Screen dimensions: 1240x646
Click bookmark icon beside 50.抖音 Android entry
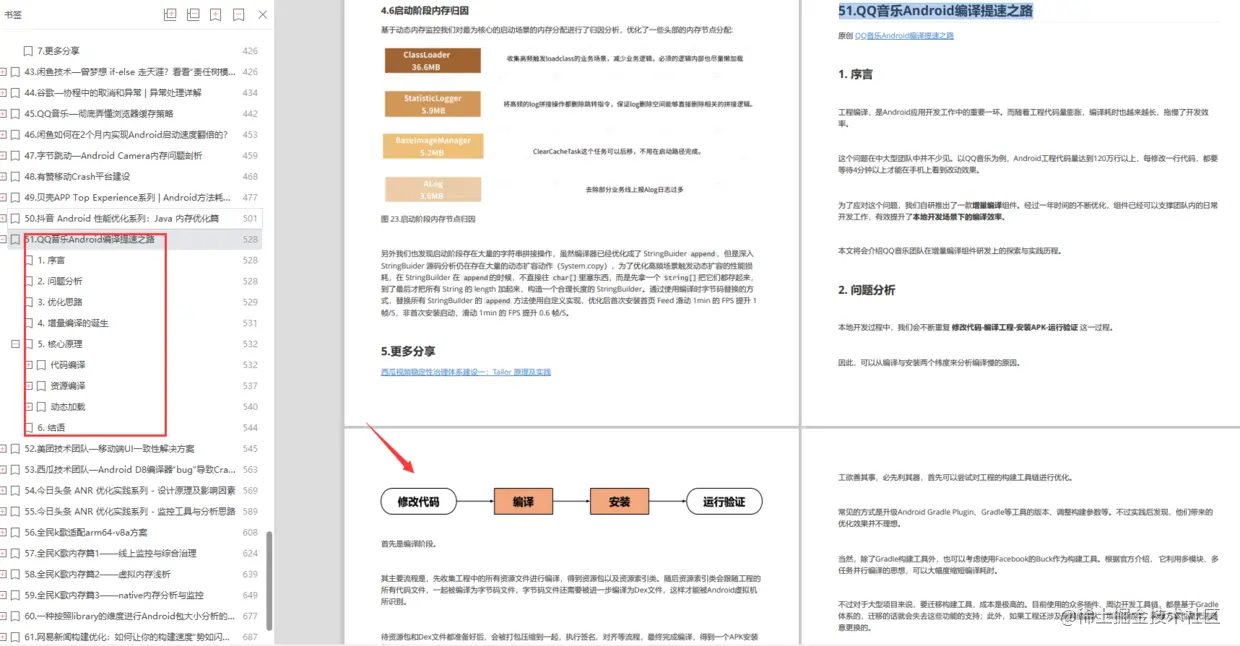[x=15, y=218]
